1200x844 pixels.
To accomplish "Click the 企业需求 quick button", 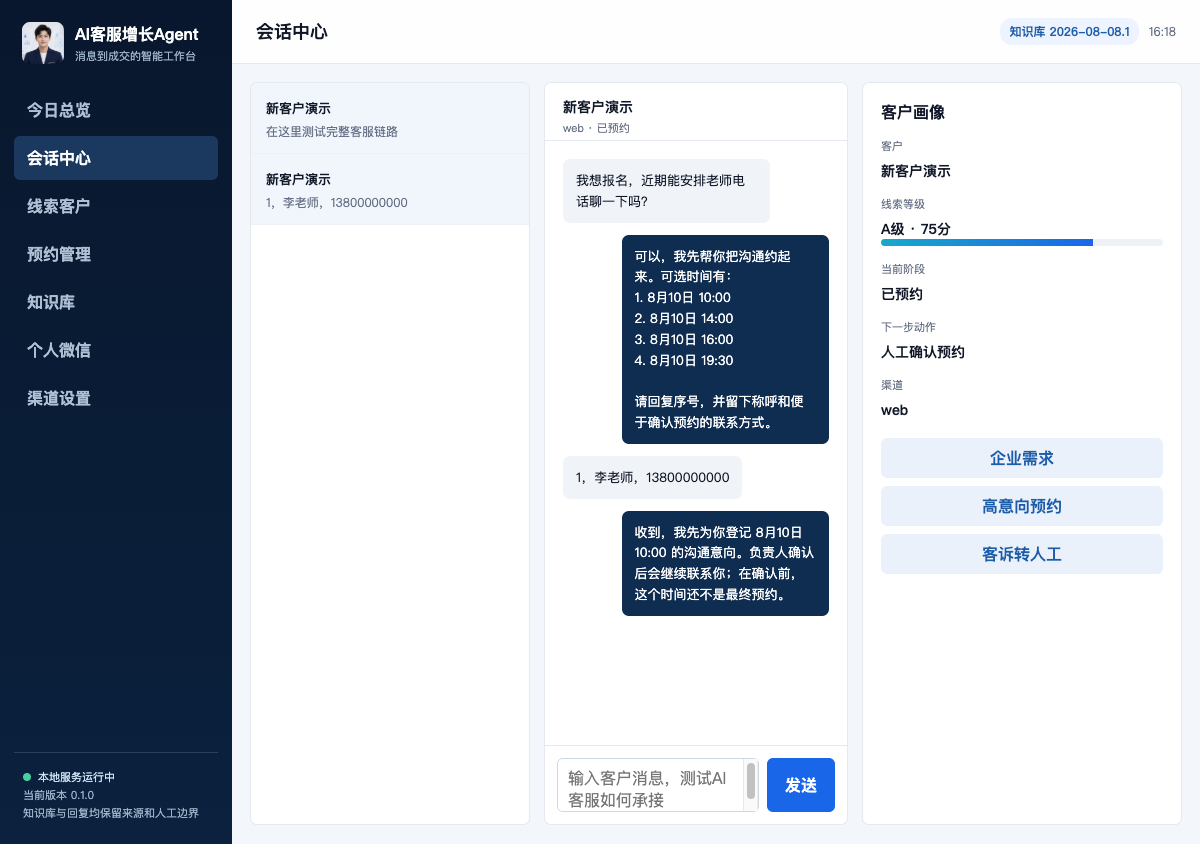I will tap(1022, 458).
